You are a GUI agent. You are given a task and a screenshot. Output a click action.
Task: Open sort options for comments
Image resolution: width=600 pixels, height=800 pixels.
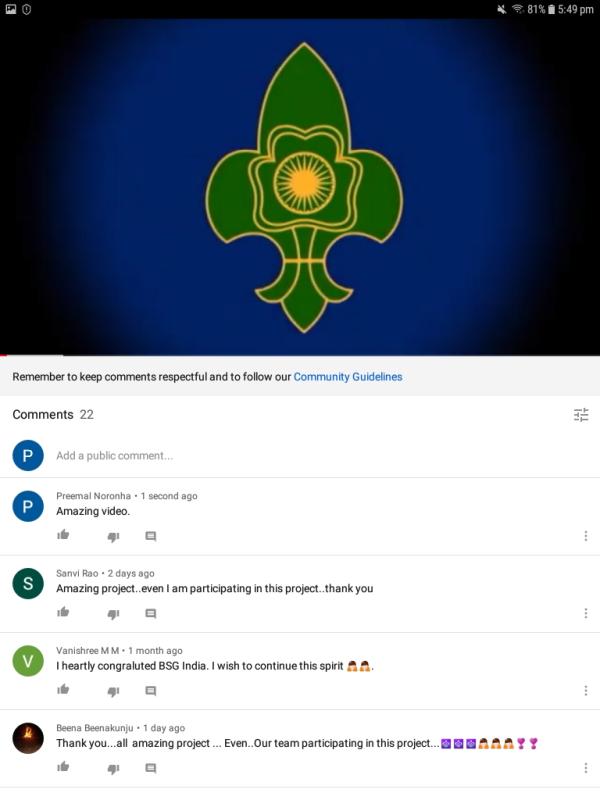(581, 415)
